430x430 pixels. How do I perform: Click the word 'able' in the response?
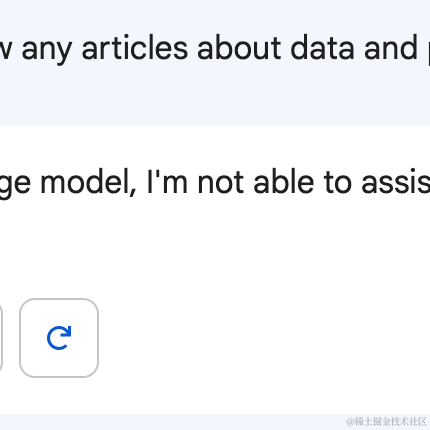[284, 183]
